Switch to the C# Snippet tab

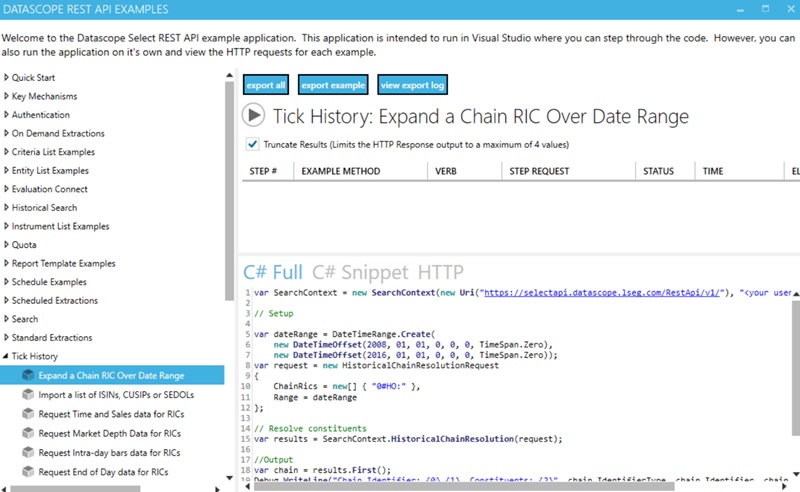pos(360,272)
